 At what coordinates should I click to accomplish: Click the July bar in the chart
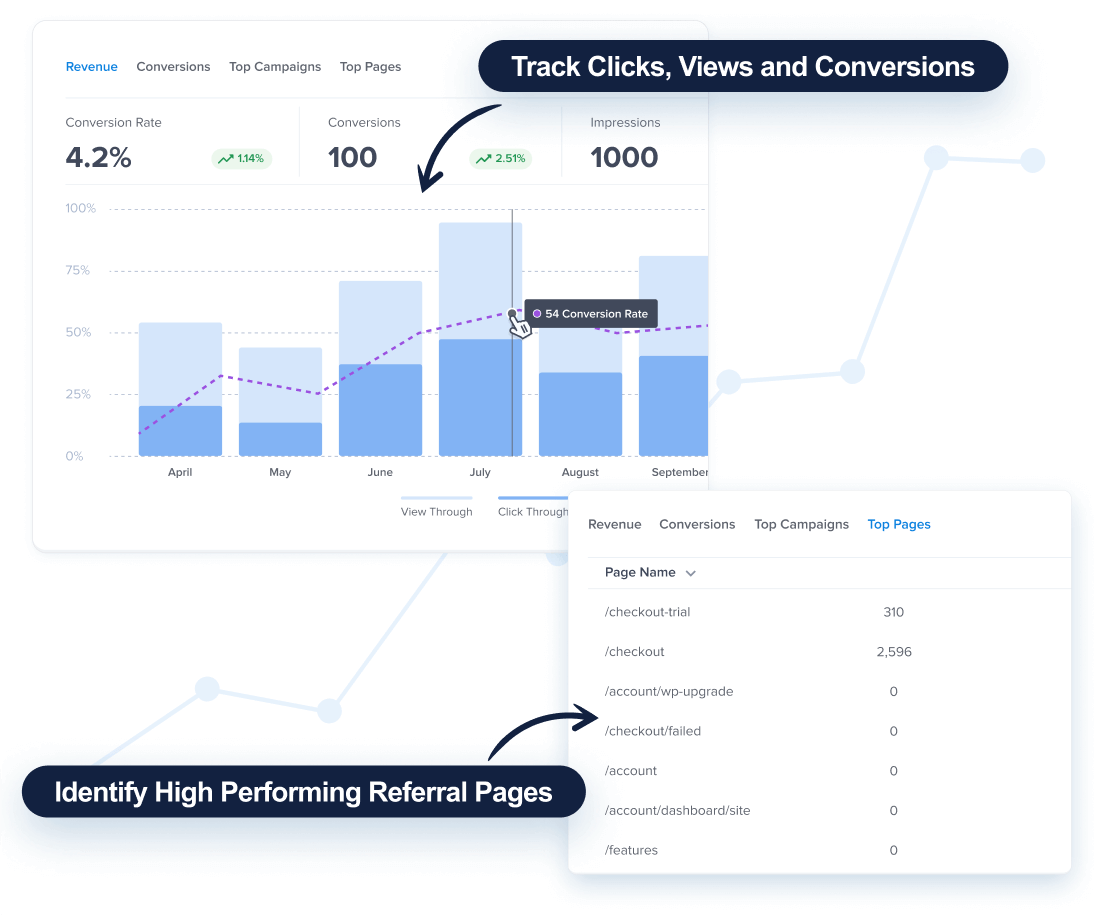[480, 340]
